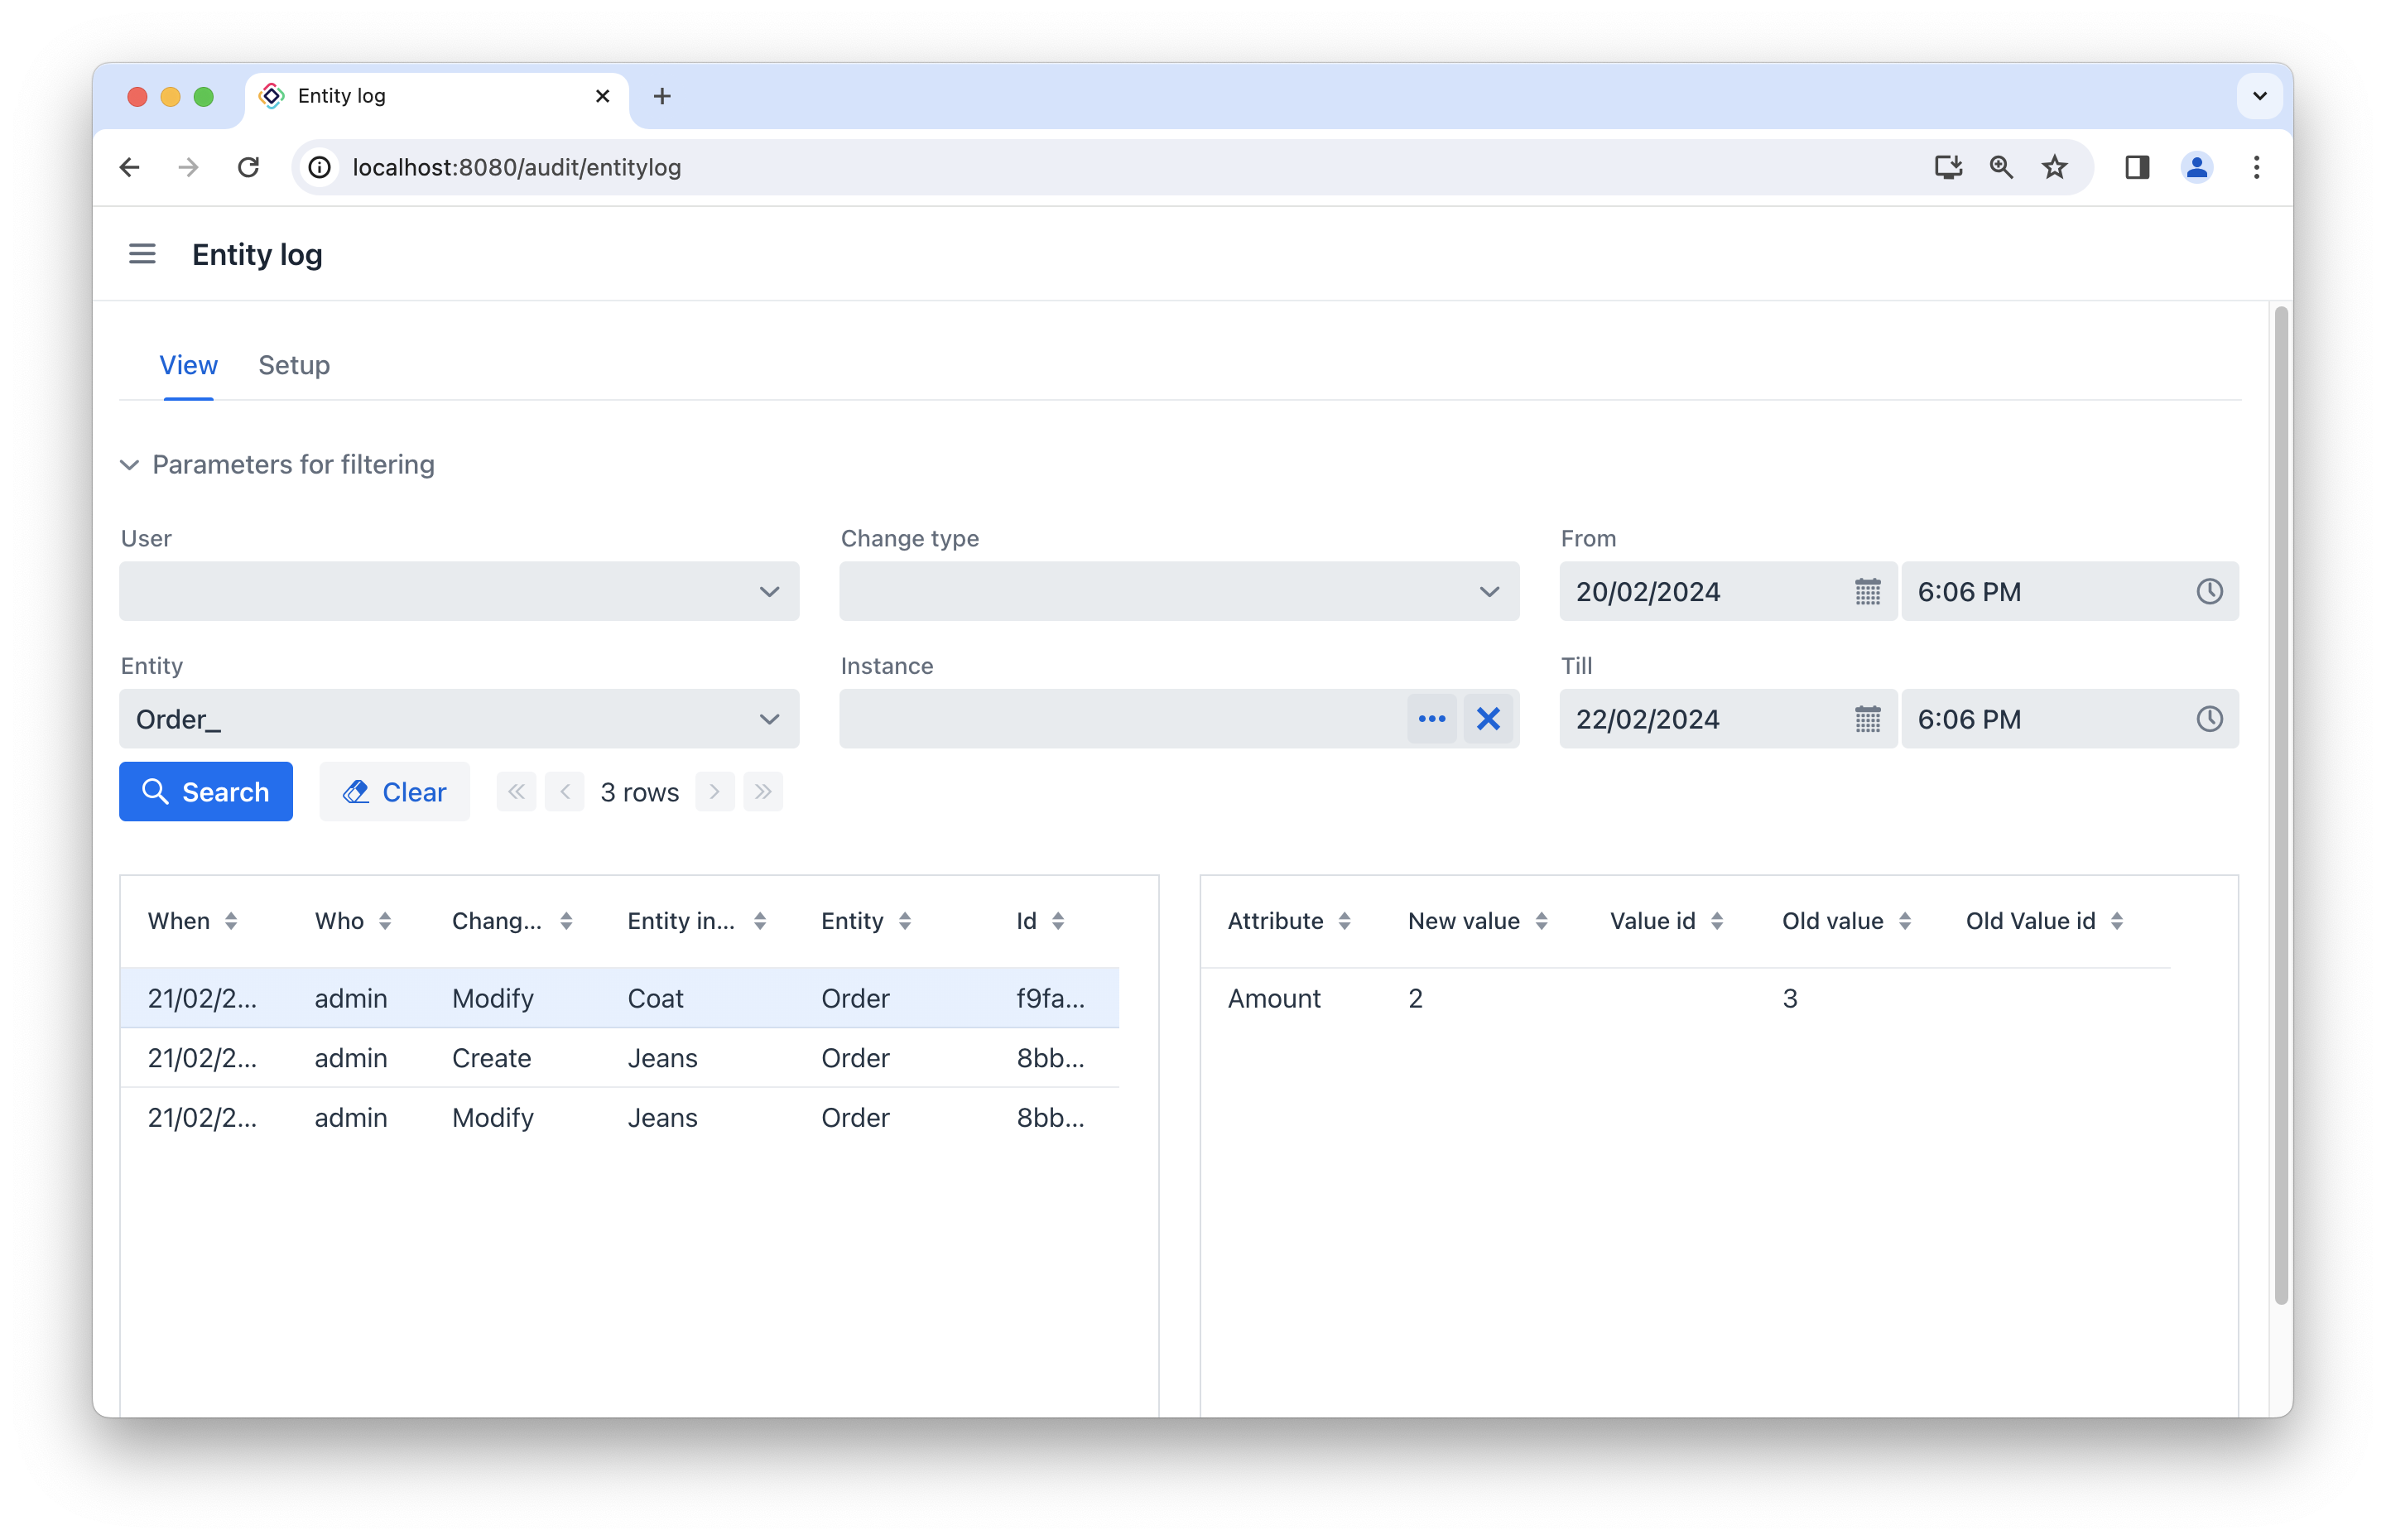Select the Modify Jeans log row
2386x1540 pixels.
coord(619,1117)
